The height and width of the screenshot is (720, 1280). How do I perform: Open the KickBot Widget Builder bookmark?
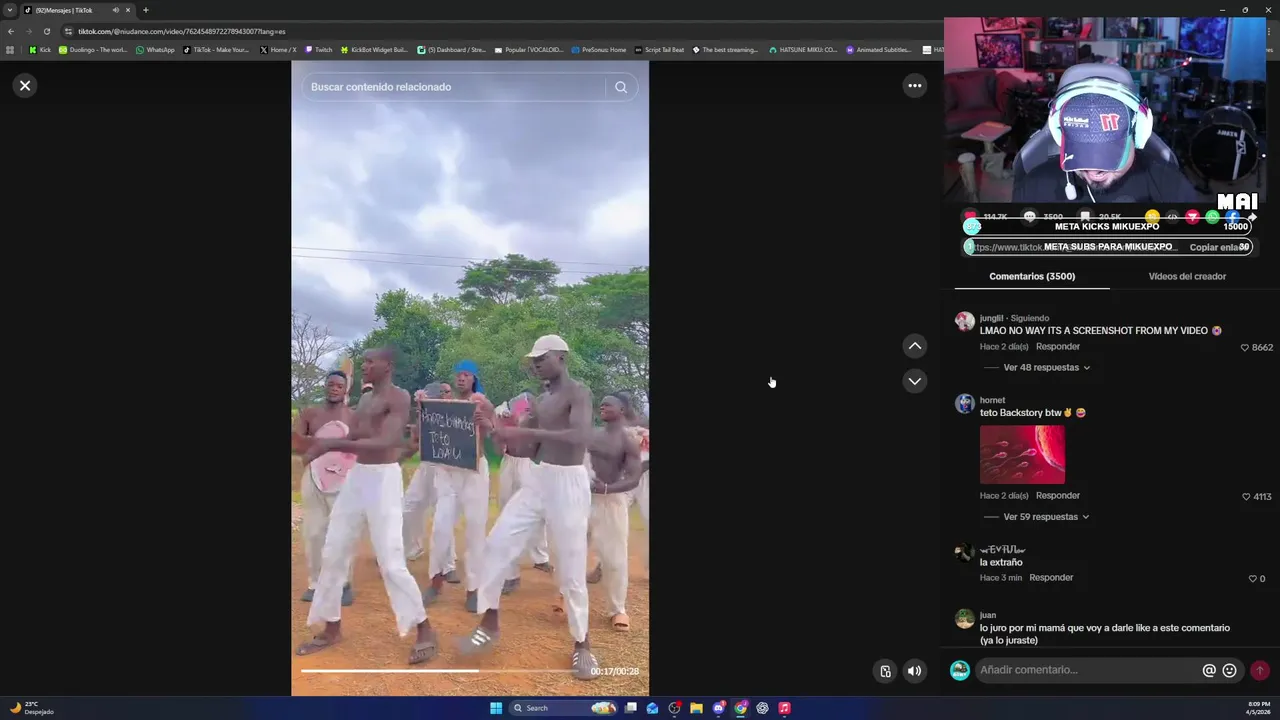(x=374, y=49)
